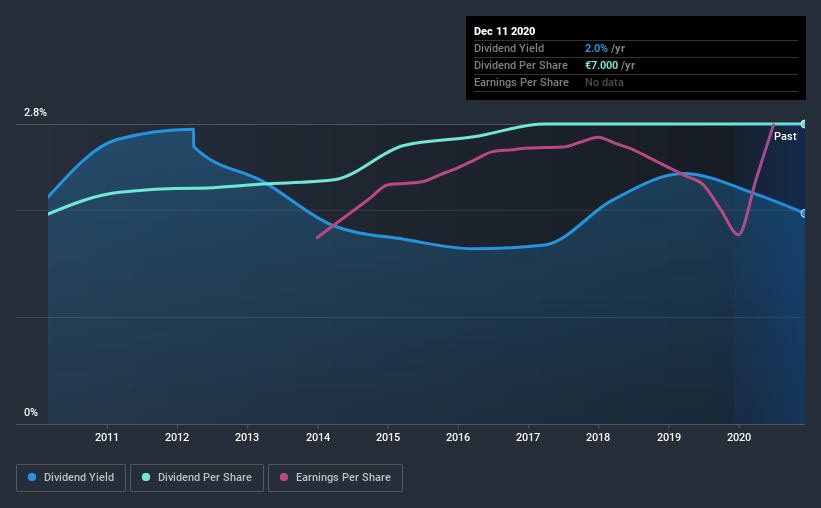
Task: Click the '2.0%' Dividend Yield tooltip value
Action: [596, 48]
